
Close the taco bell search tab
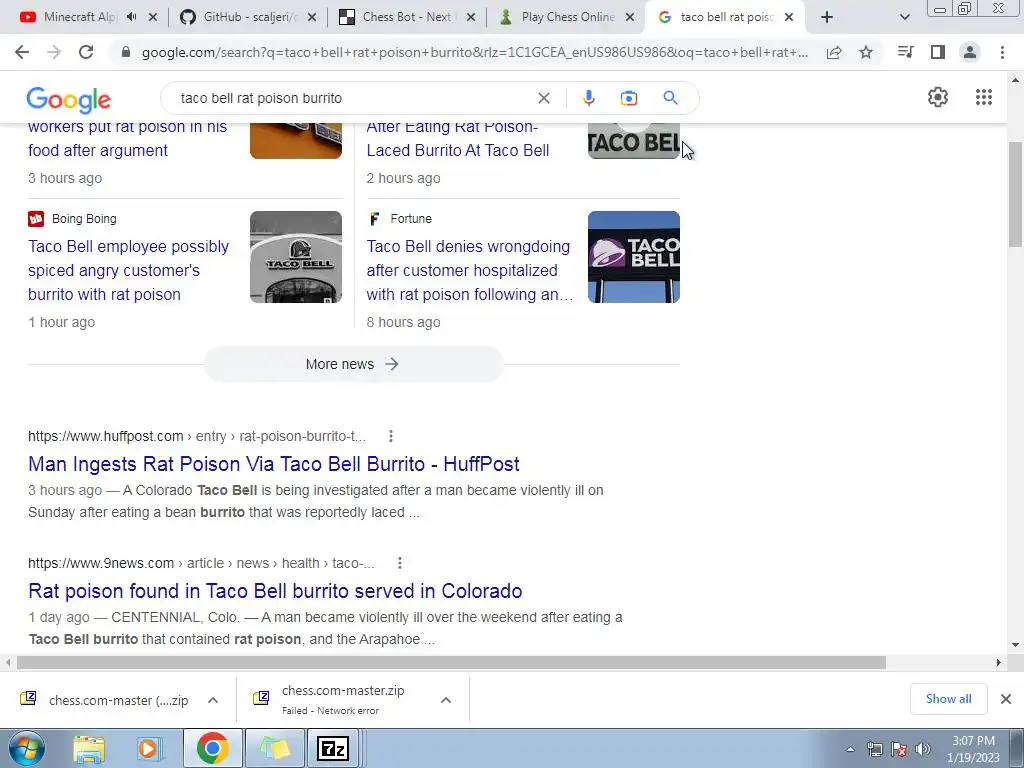789,17
